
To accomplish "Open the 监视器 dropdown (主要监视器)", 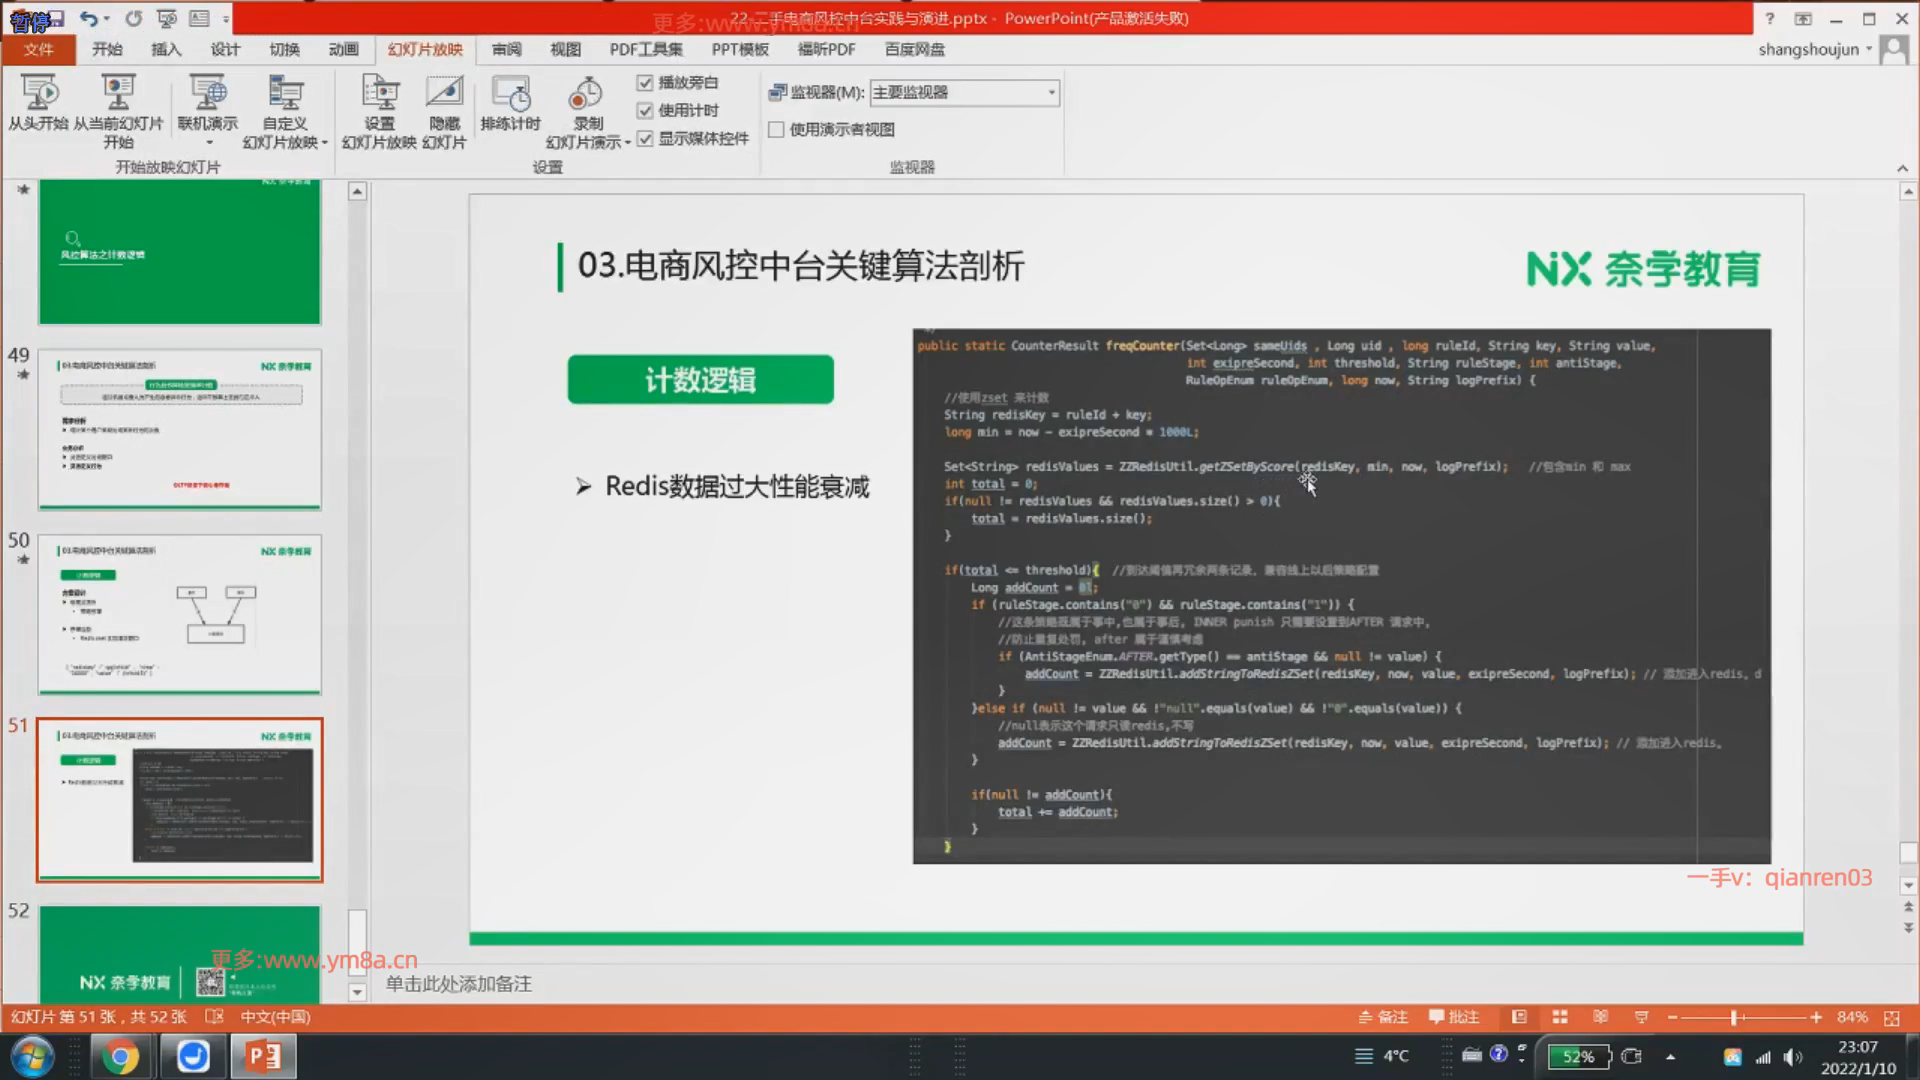I will 1051,93.
